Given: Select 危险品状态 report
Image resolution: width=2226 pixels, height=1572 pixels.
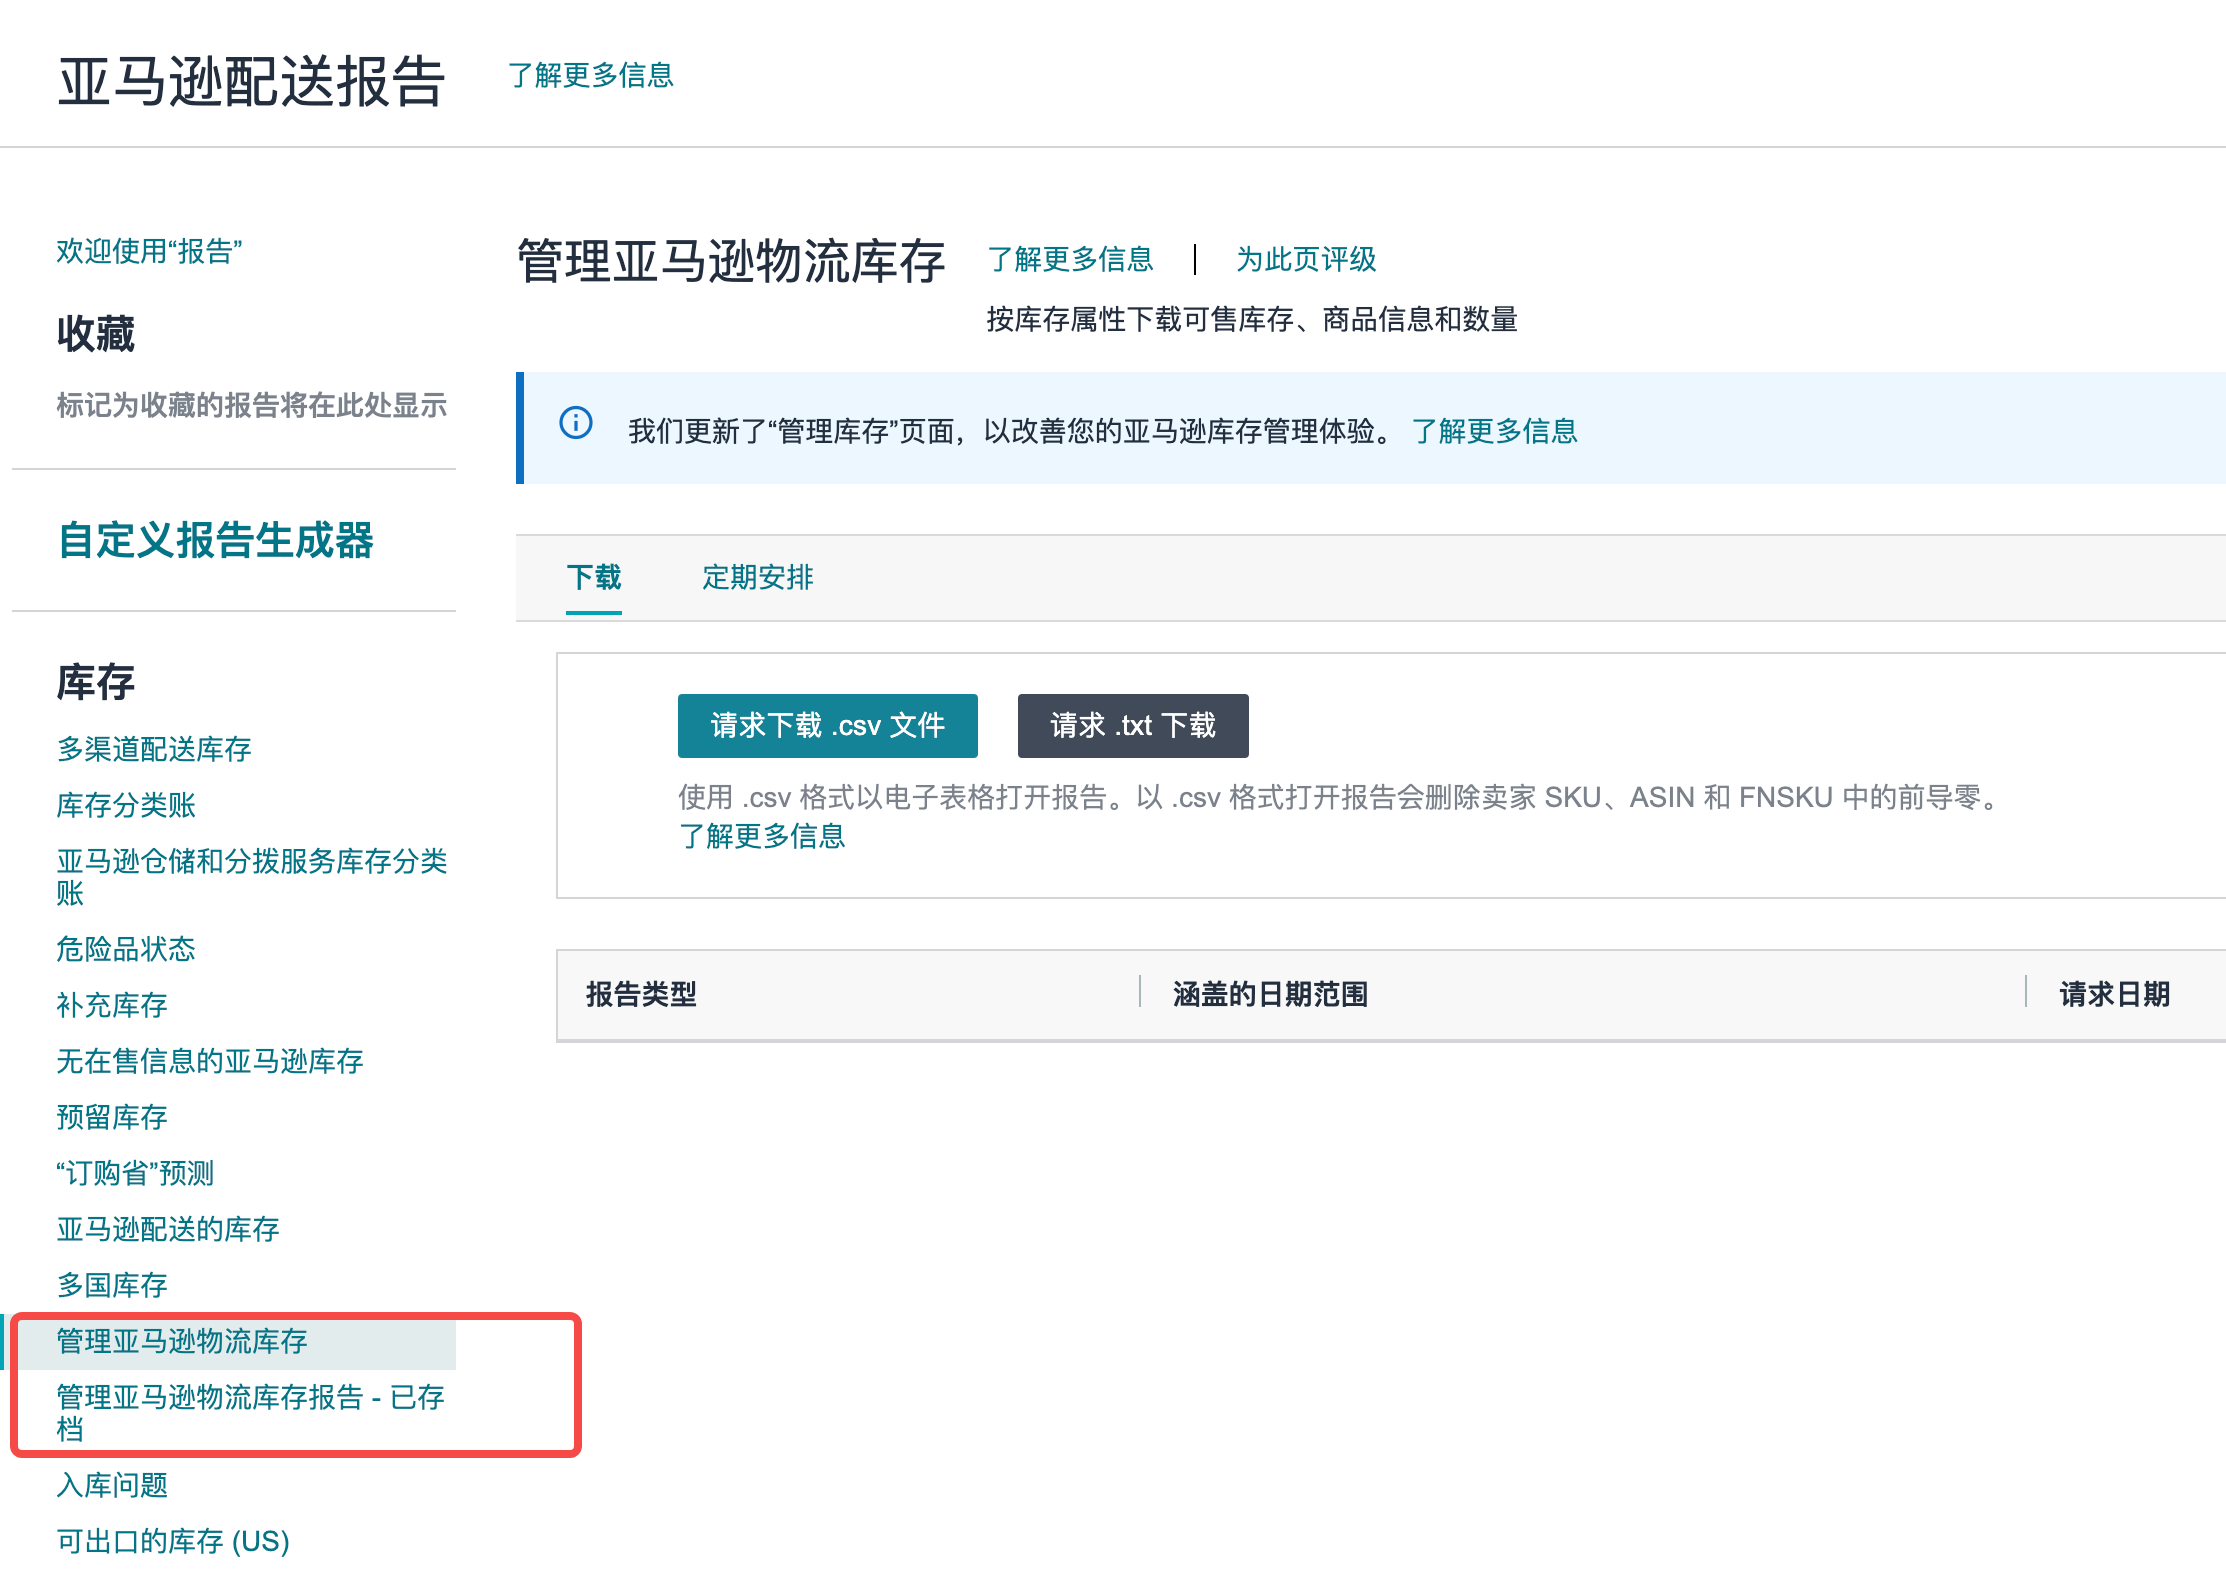Looking at the screenshot, I should [x=126, y=949].
